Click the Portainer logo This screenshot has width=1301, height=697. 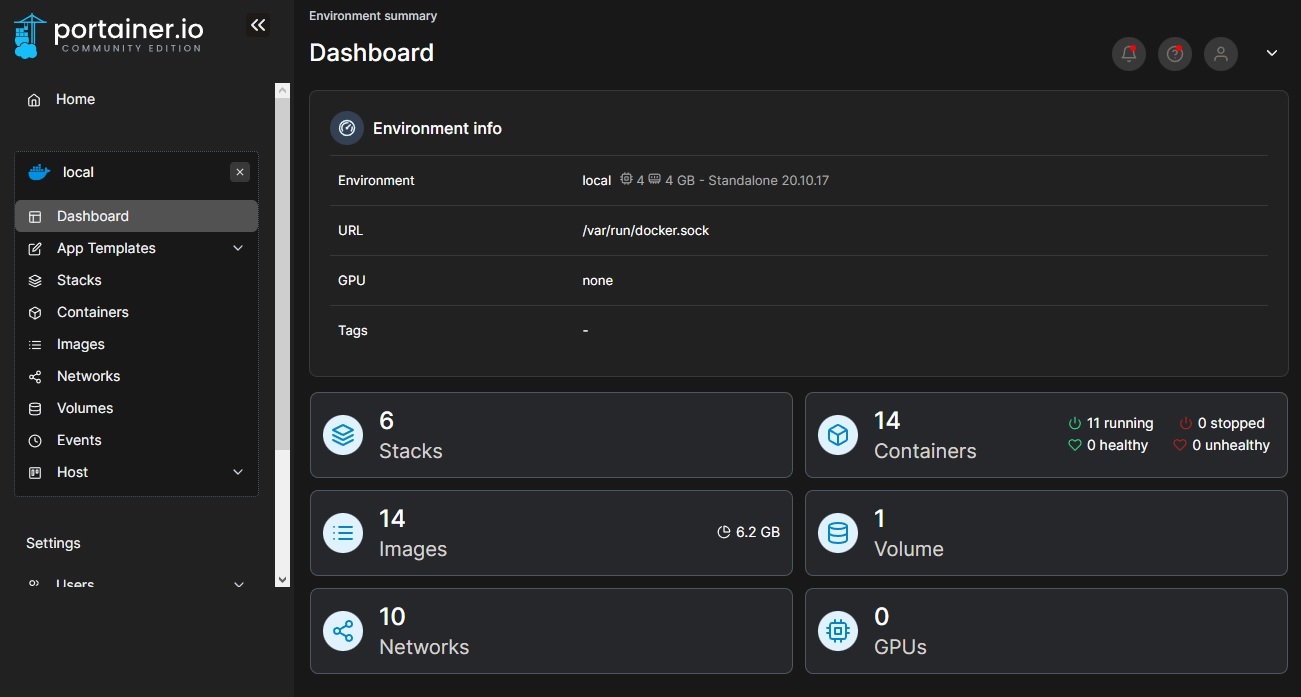pyautogui.click(x=108, y=35)
